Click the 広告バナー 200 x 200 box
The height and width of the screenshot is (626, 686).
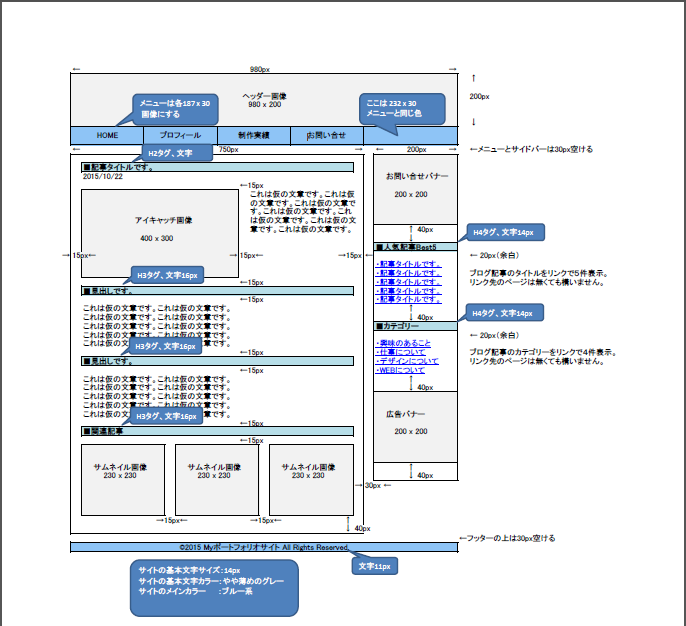point(415,427)
